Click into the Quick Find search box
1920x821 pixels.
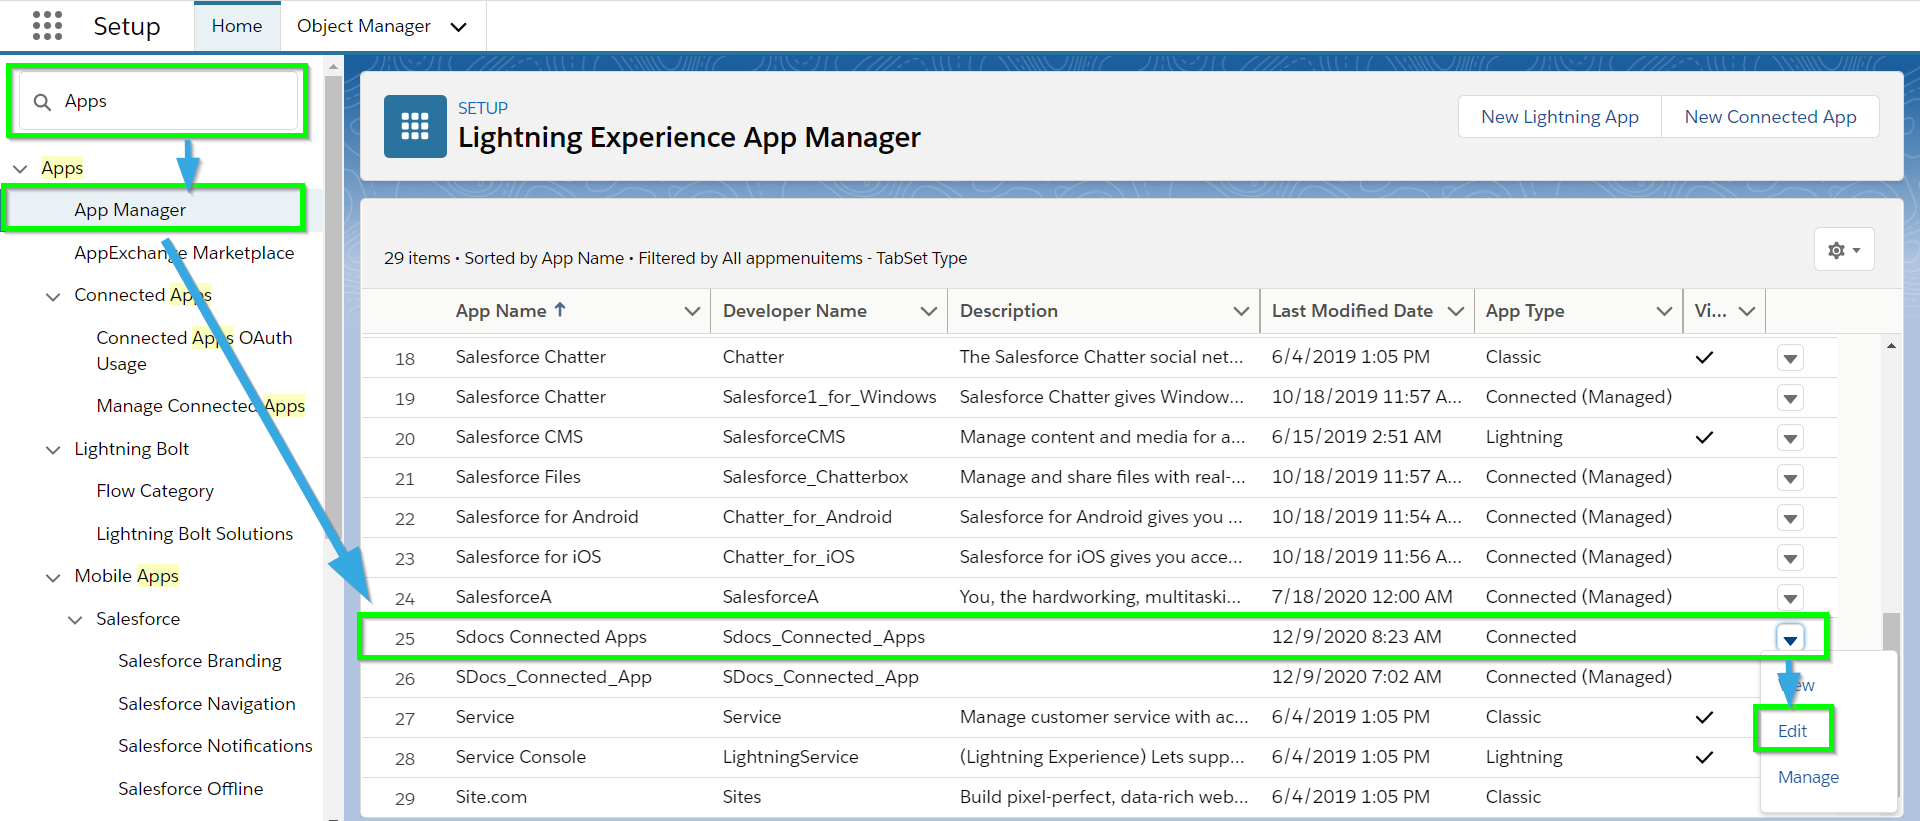point(160,102)
